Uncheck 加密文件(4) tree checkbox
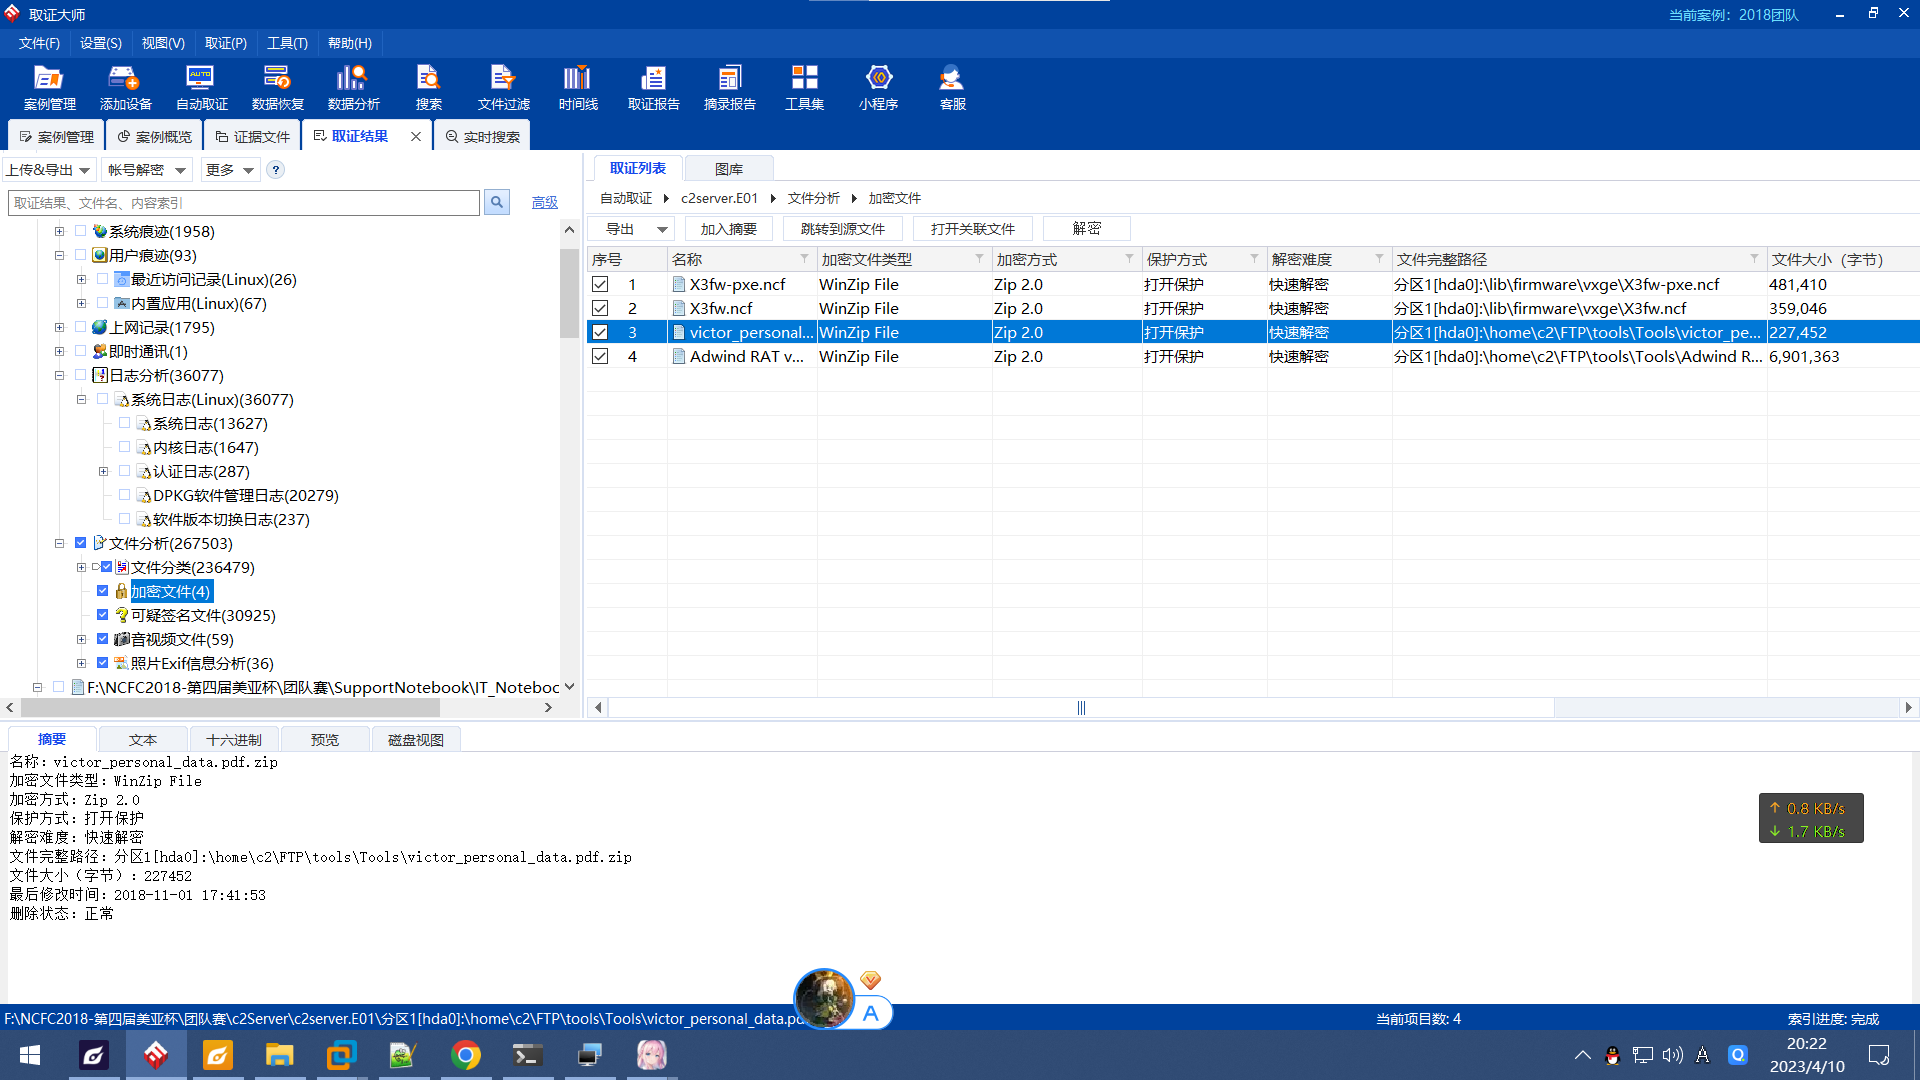1920x1080 pixels. [x=103, y=591]
